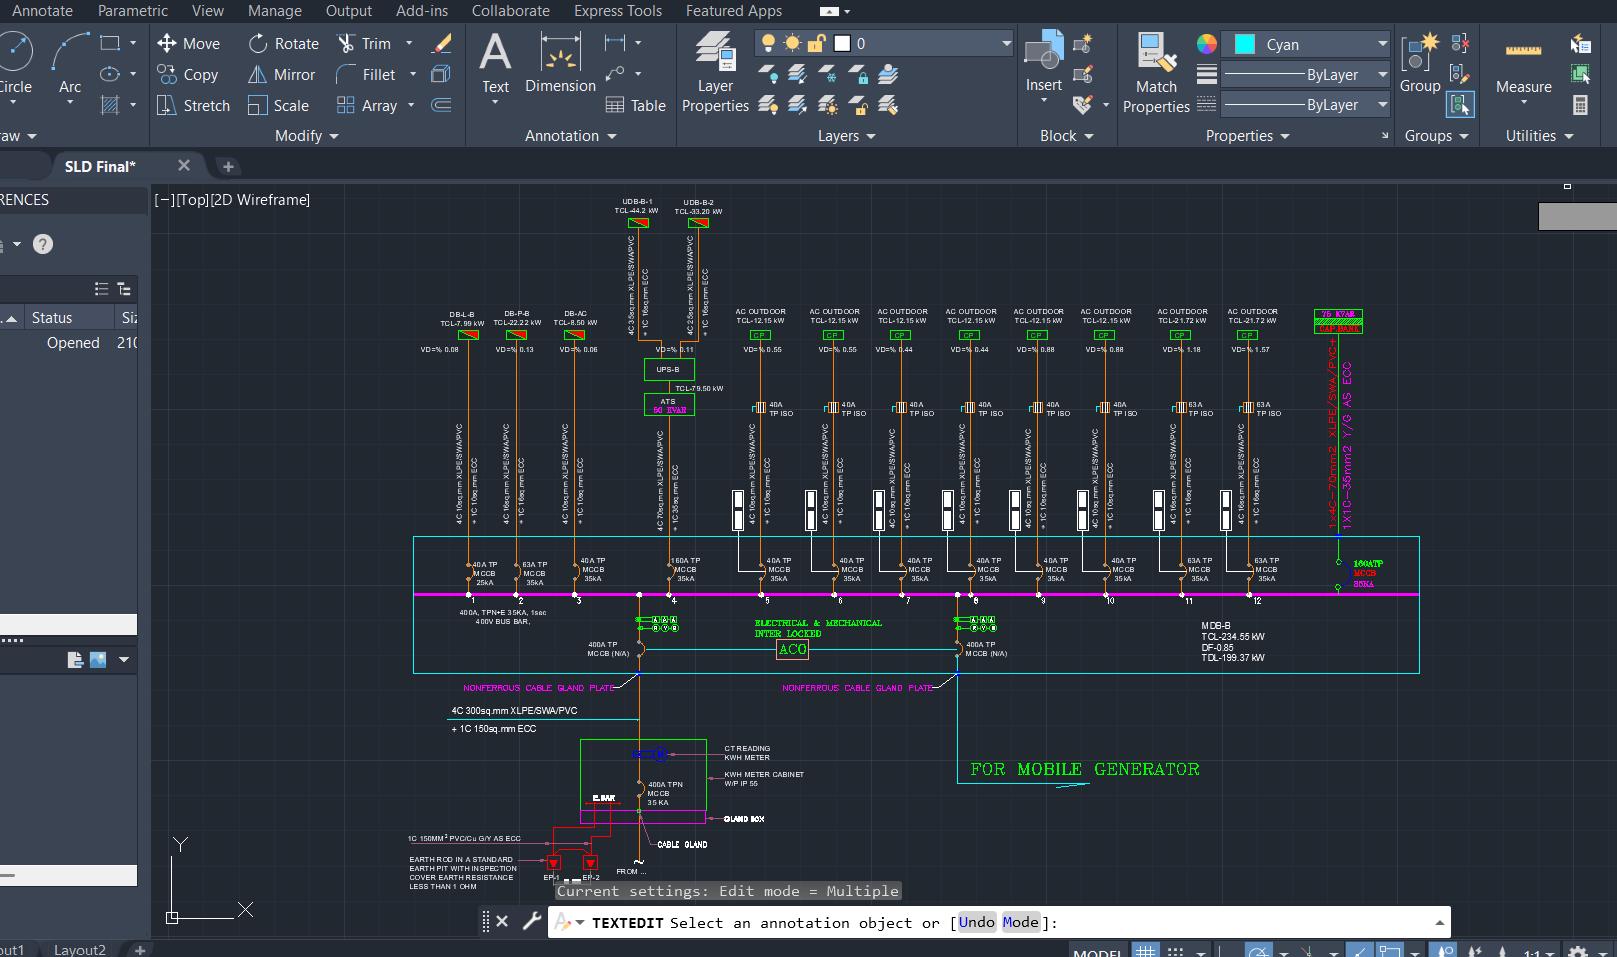
Task: Switch references palette to tree view
Action: 124,289
